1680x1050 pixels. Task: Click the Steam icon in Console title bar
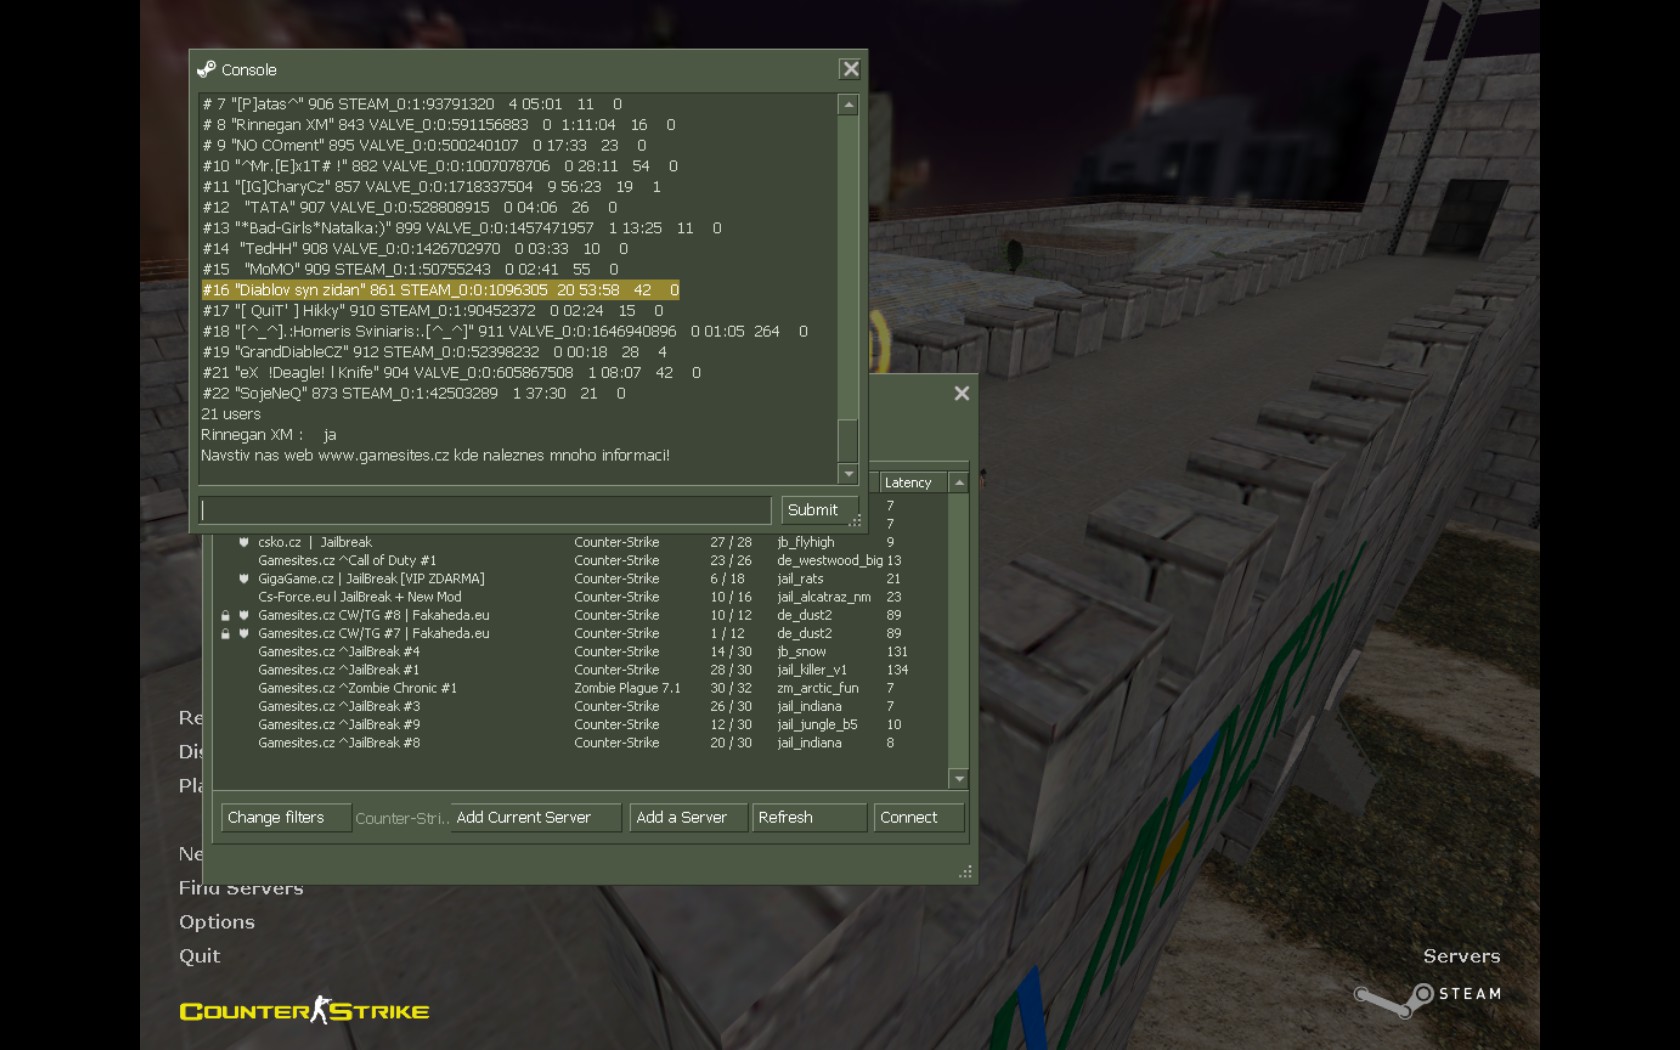pos(206,69)
